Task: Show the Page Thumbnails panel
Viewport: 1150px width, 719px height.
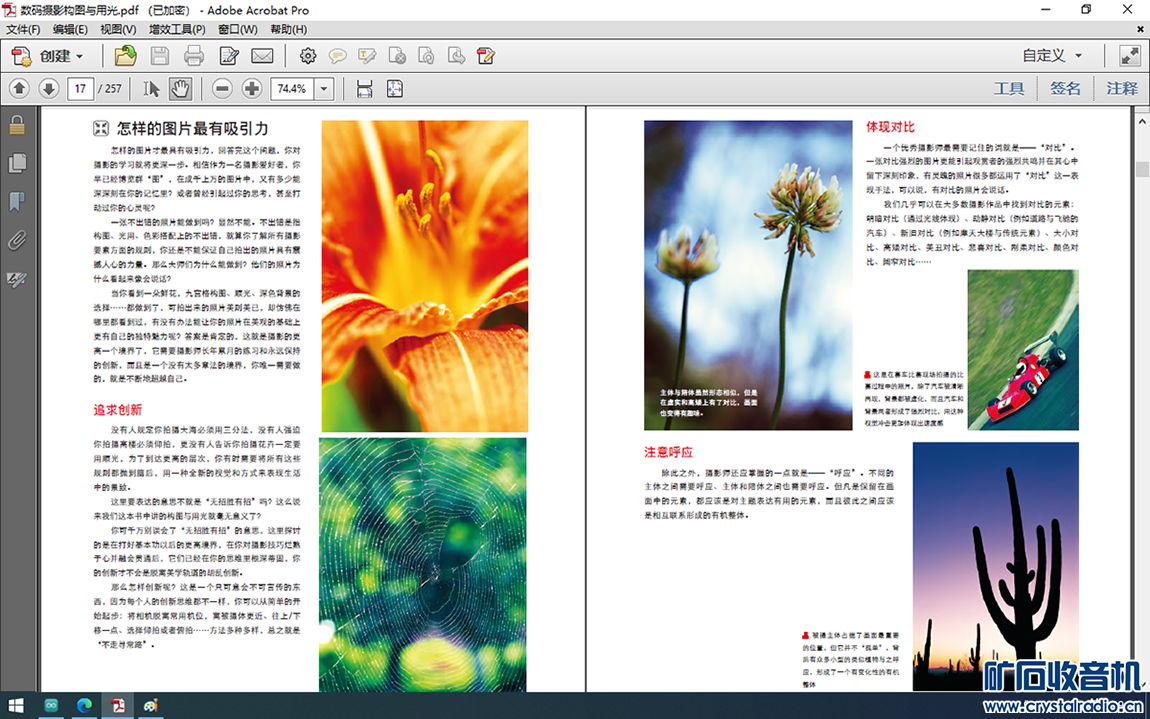Action: point(17,163)
